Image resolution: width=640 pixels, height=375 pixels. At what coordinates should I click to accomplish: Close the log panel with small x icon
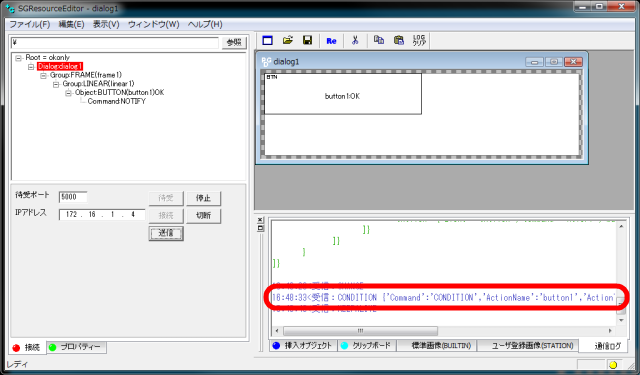[x=260, y=220]
